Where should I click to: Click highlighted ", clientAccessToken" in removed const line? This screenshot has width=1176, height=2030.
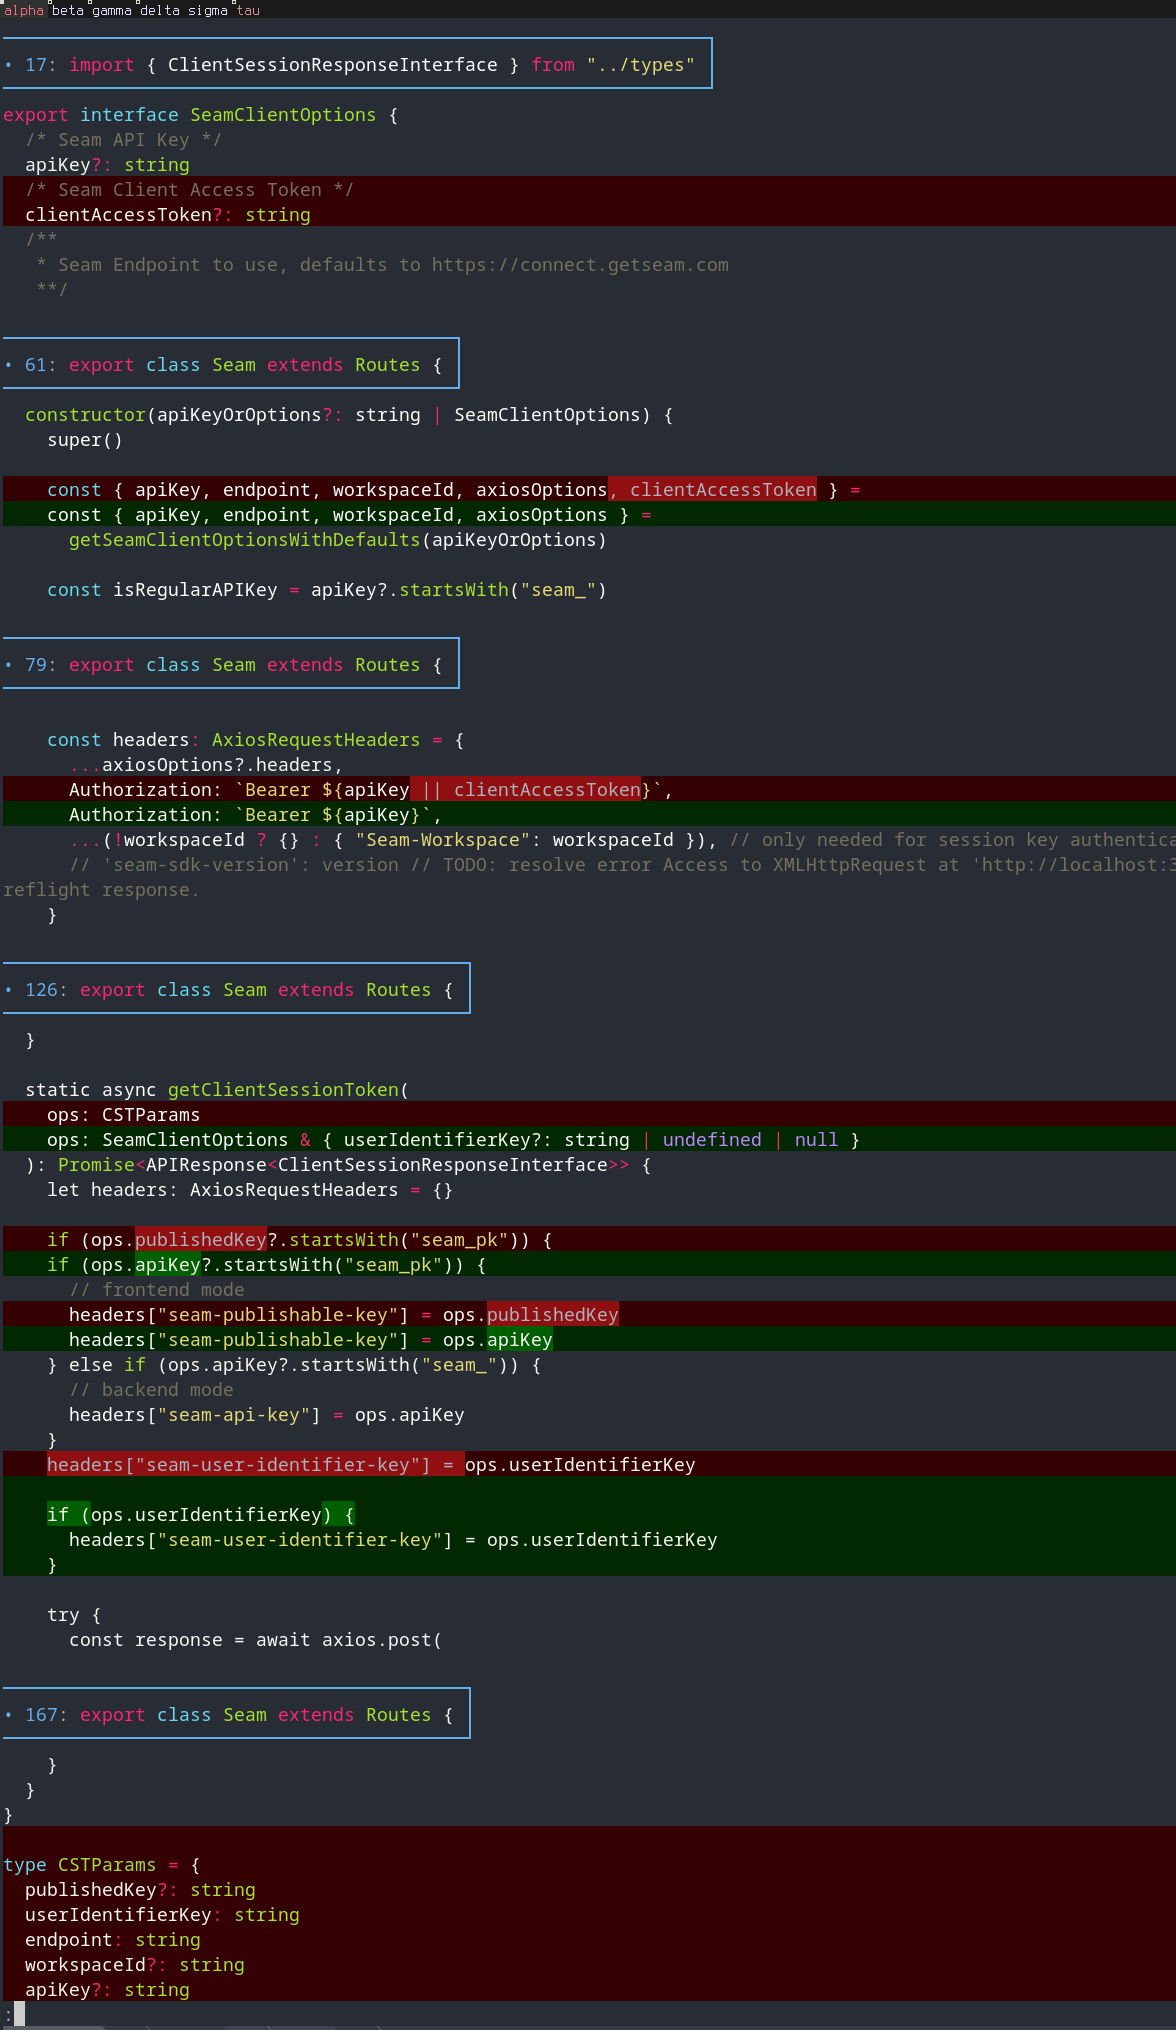(712, 490)
